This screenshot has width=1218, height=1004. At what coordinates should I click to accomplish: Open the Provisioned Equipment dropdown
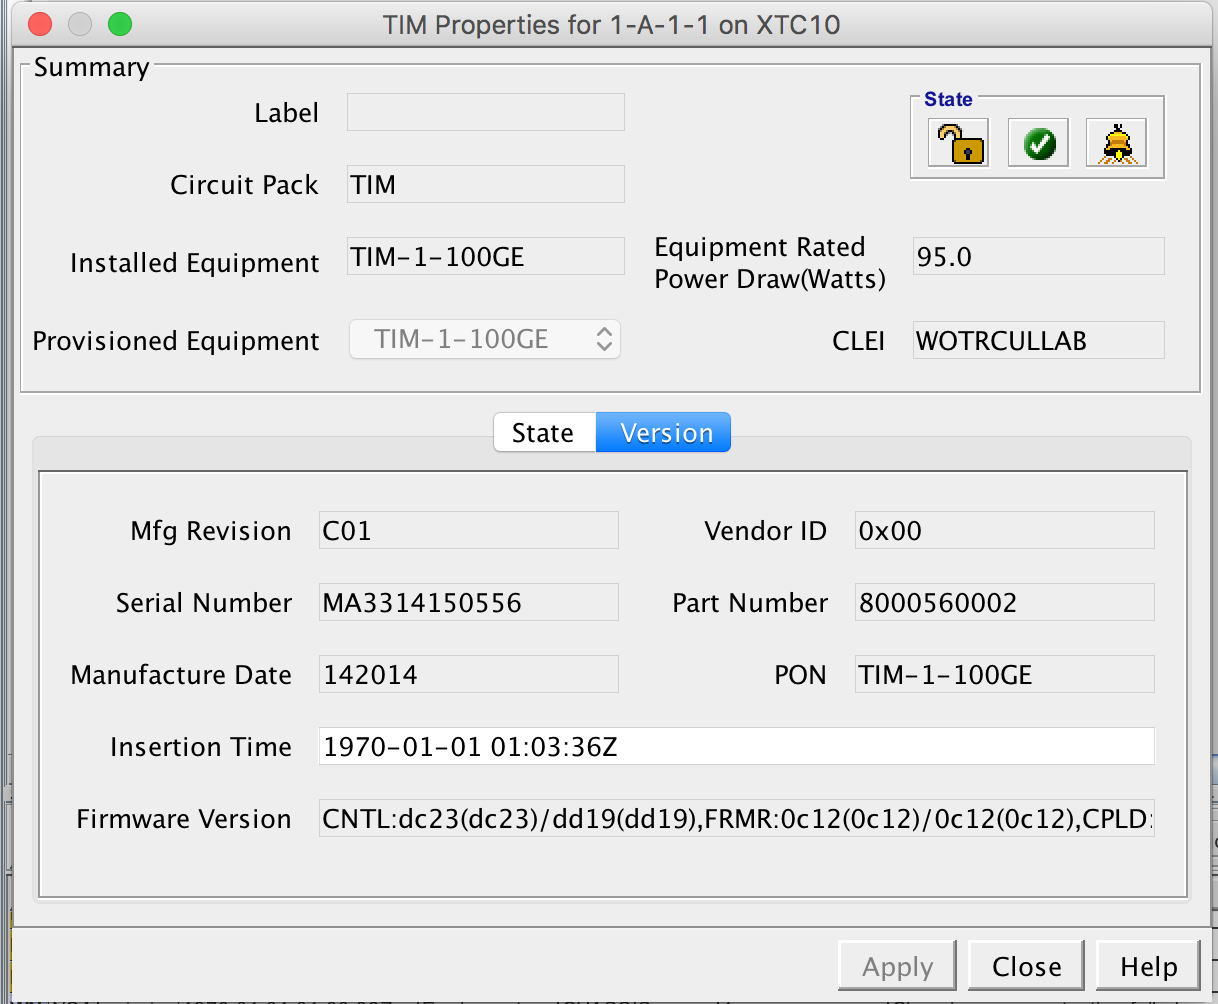point(604,339)
